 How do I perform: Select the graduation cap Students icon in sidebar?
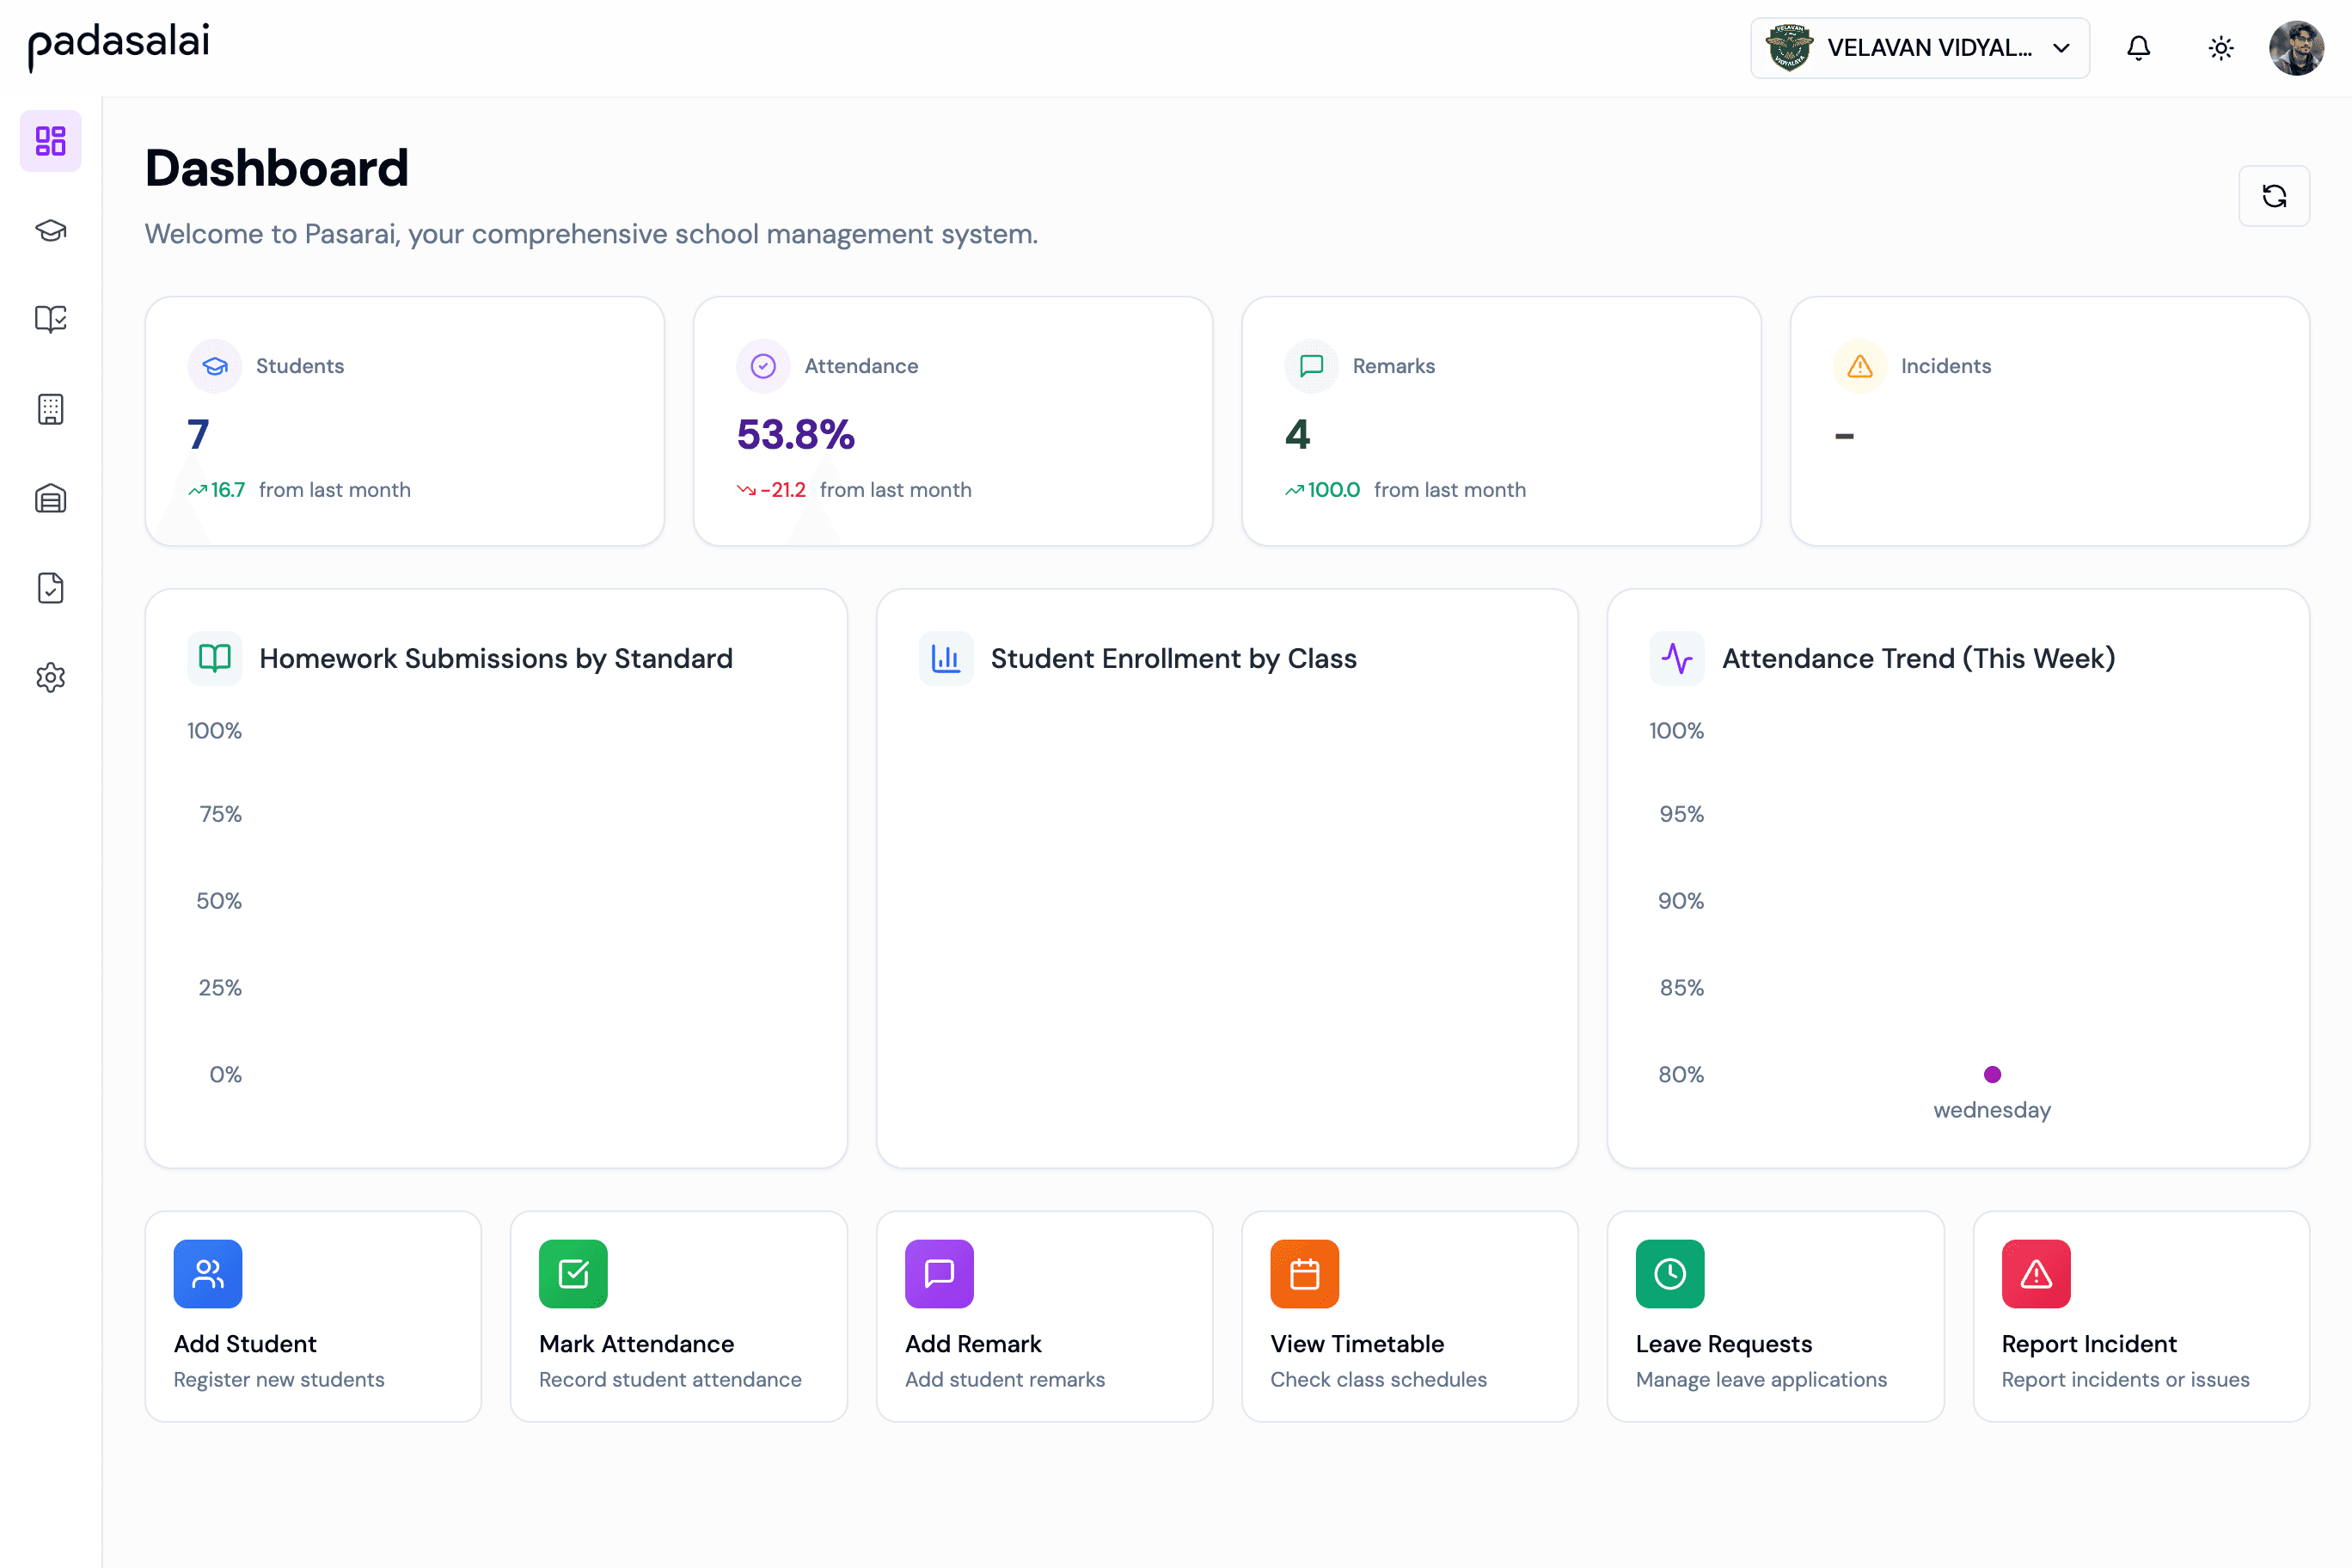tap(50, 230)
